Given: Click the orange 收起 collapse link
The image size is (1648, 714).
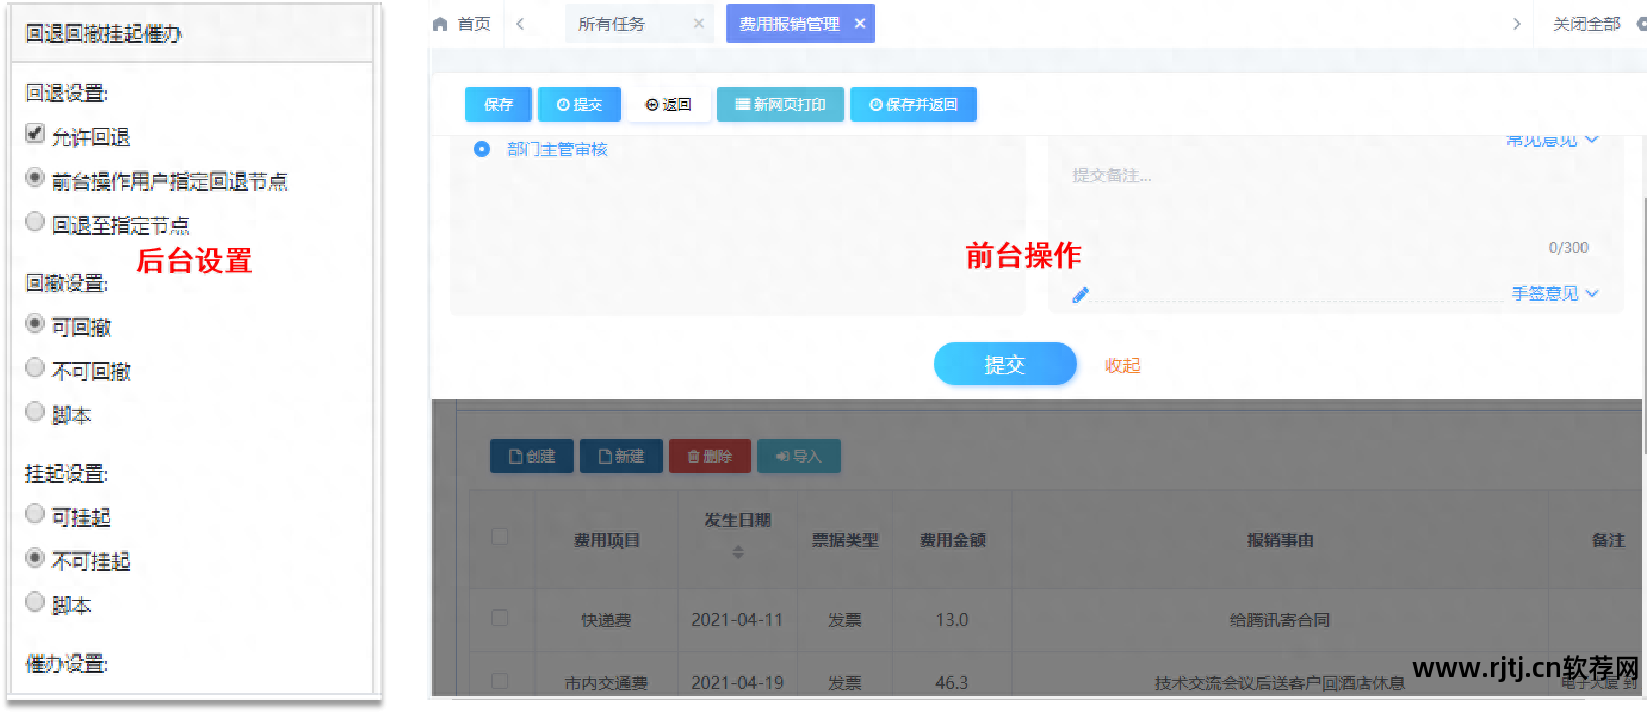Looking at the screenshot, I should [1122, 366].
